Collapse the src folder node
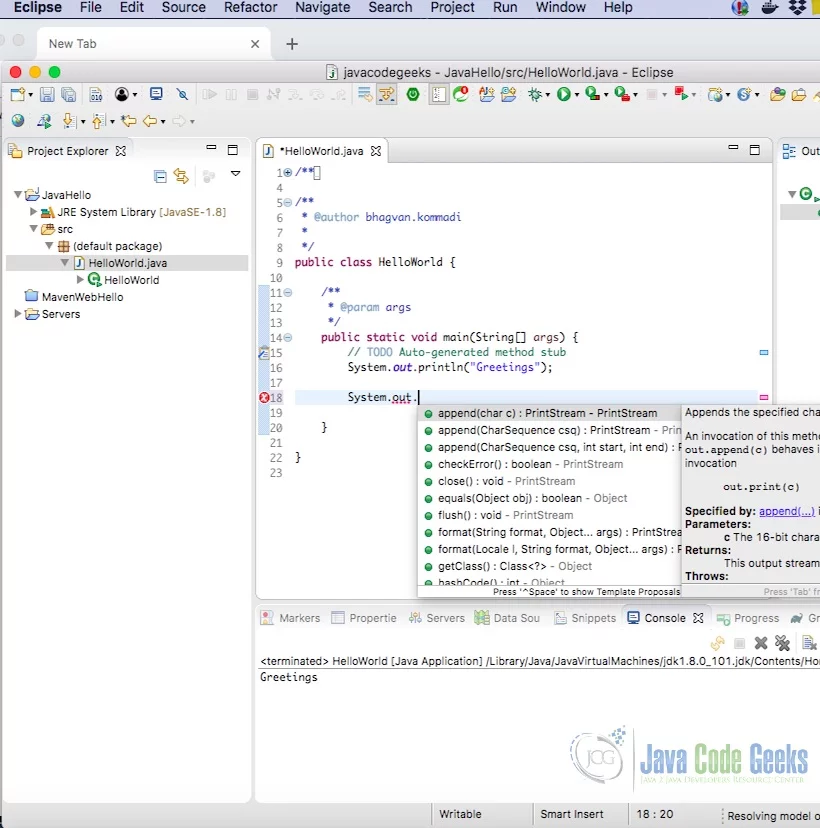Viewport: 820px width, 828px height. [33, 229]
